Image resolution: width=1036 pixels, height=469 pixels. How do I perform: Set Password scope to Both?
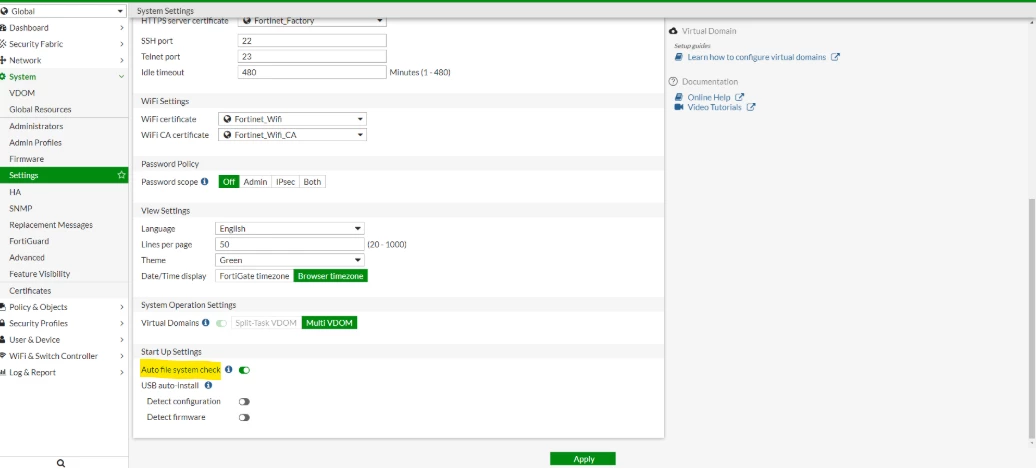click(313, 182)
